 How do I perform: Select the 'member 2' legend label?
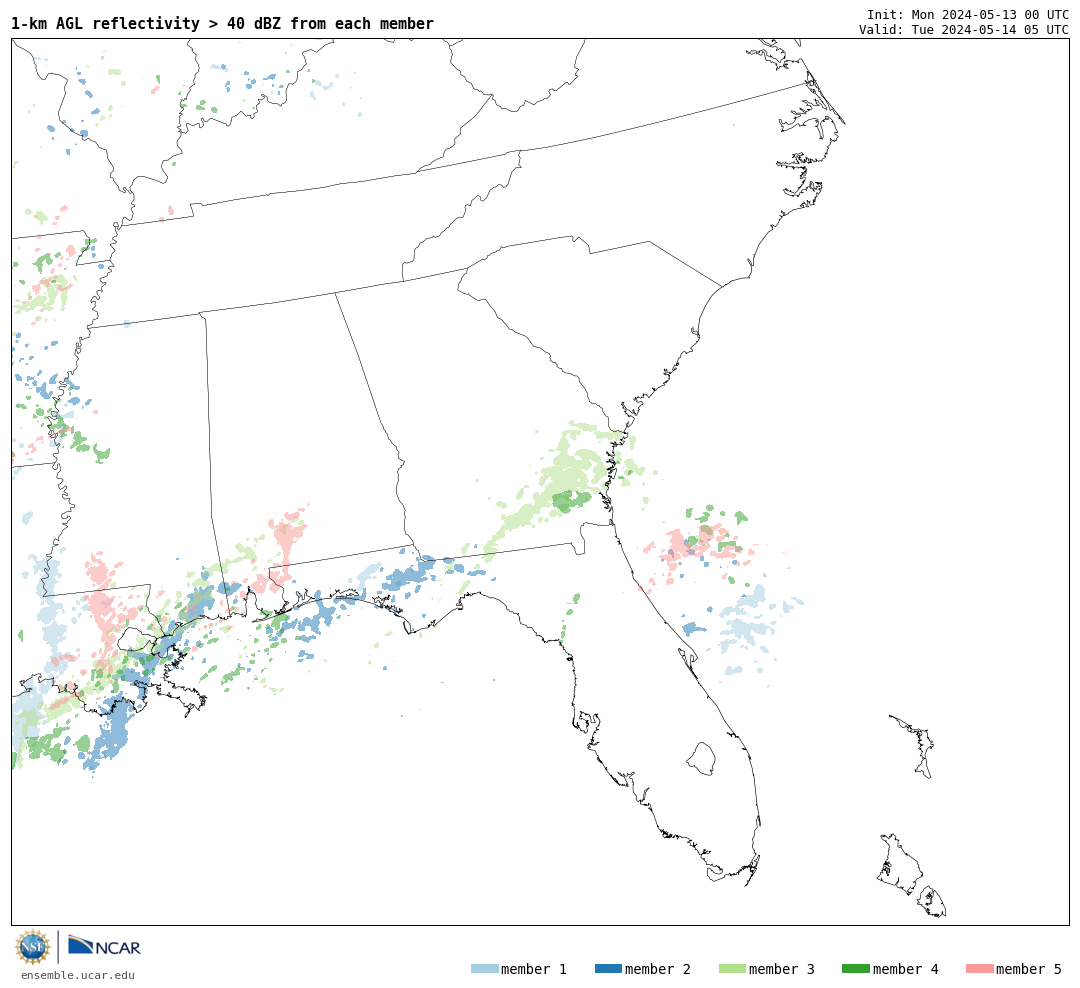click(658, 969)
